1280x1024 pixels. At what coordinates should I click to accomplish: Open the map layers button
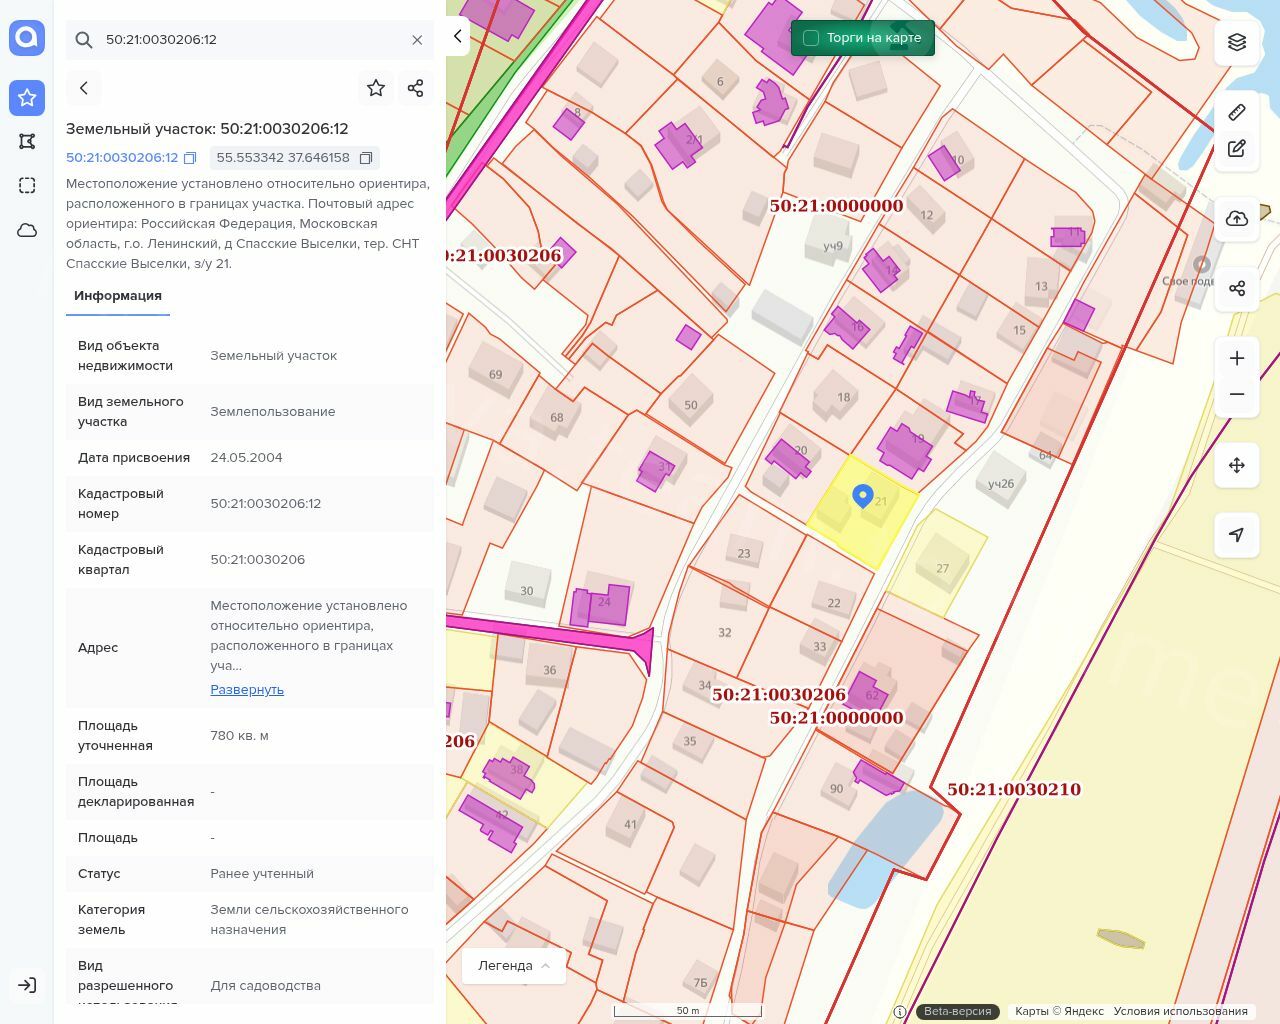click(1237, 42)
